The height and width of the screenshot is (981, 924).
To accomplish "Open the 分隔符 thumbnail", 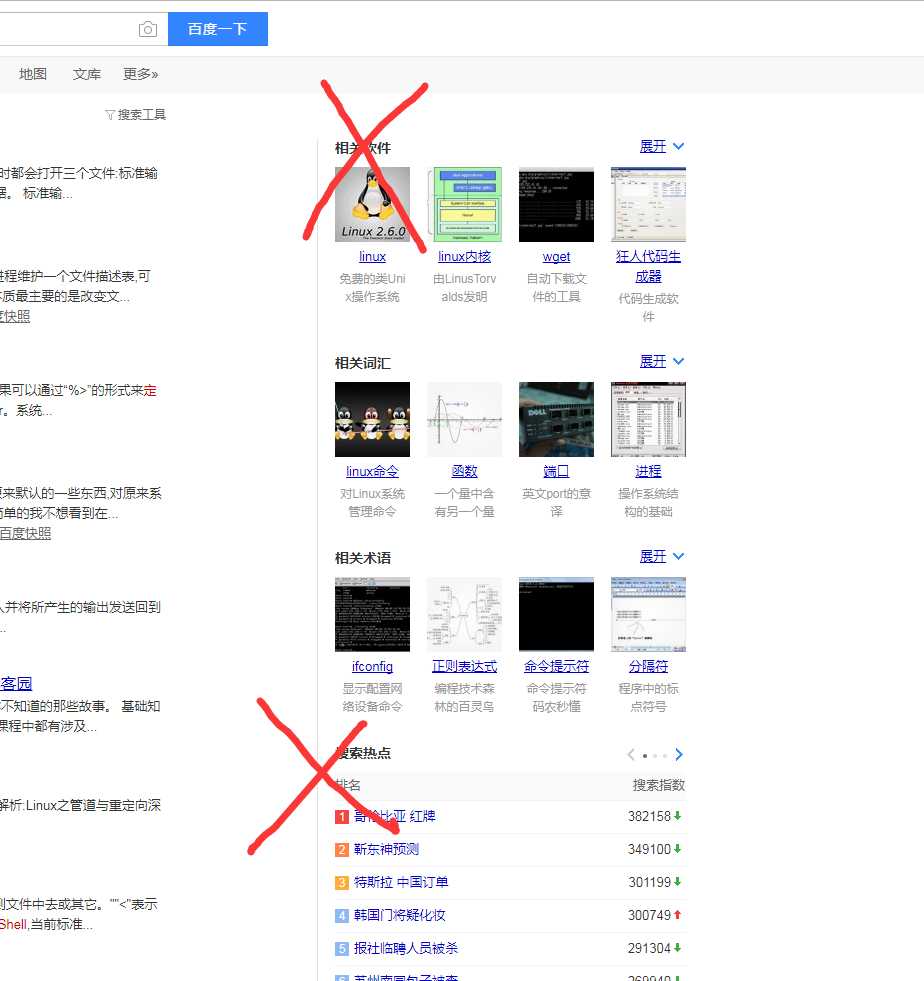I will [648, 614].
